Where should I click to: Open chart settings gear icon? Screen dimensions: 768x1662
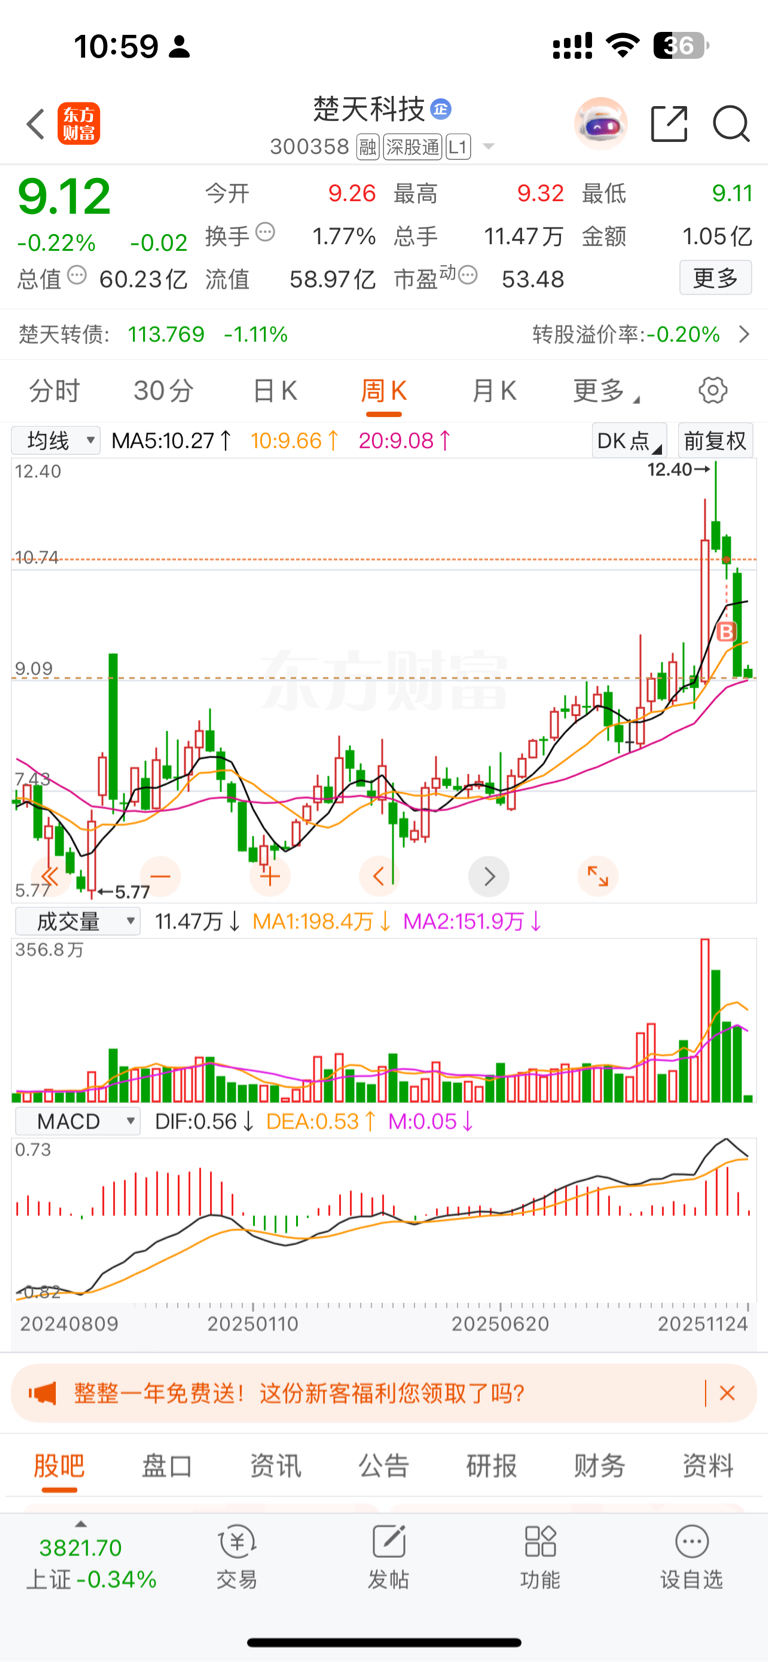[713, 390]
